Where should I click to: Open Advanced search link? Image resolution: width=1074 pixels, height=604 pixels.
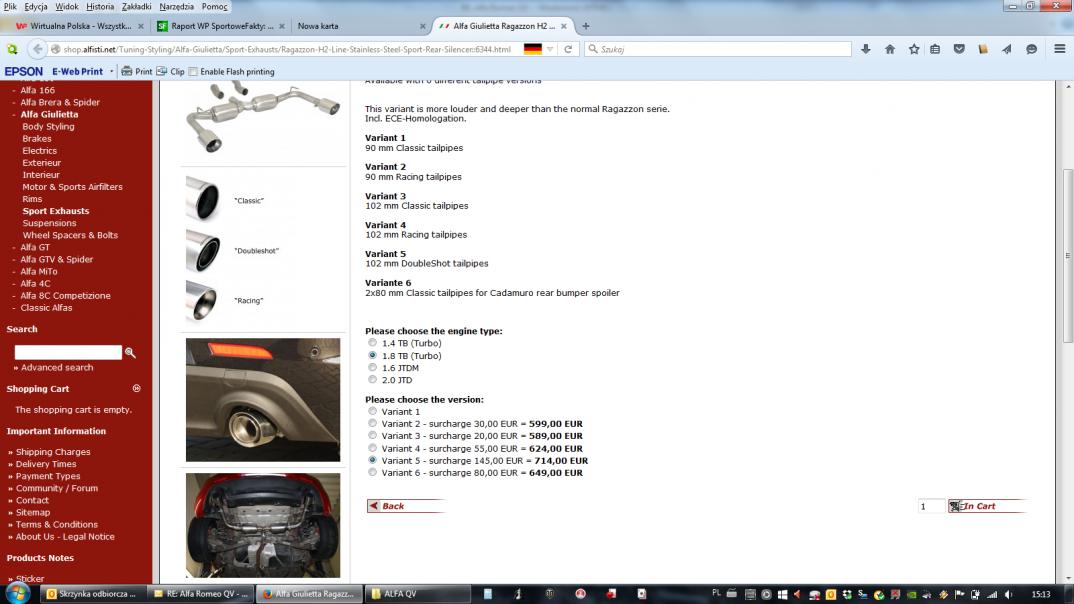tap(57, 368)
